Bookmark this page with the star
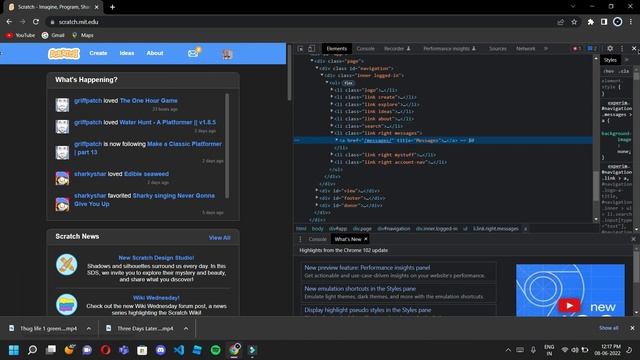 pos(574,22)
